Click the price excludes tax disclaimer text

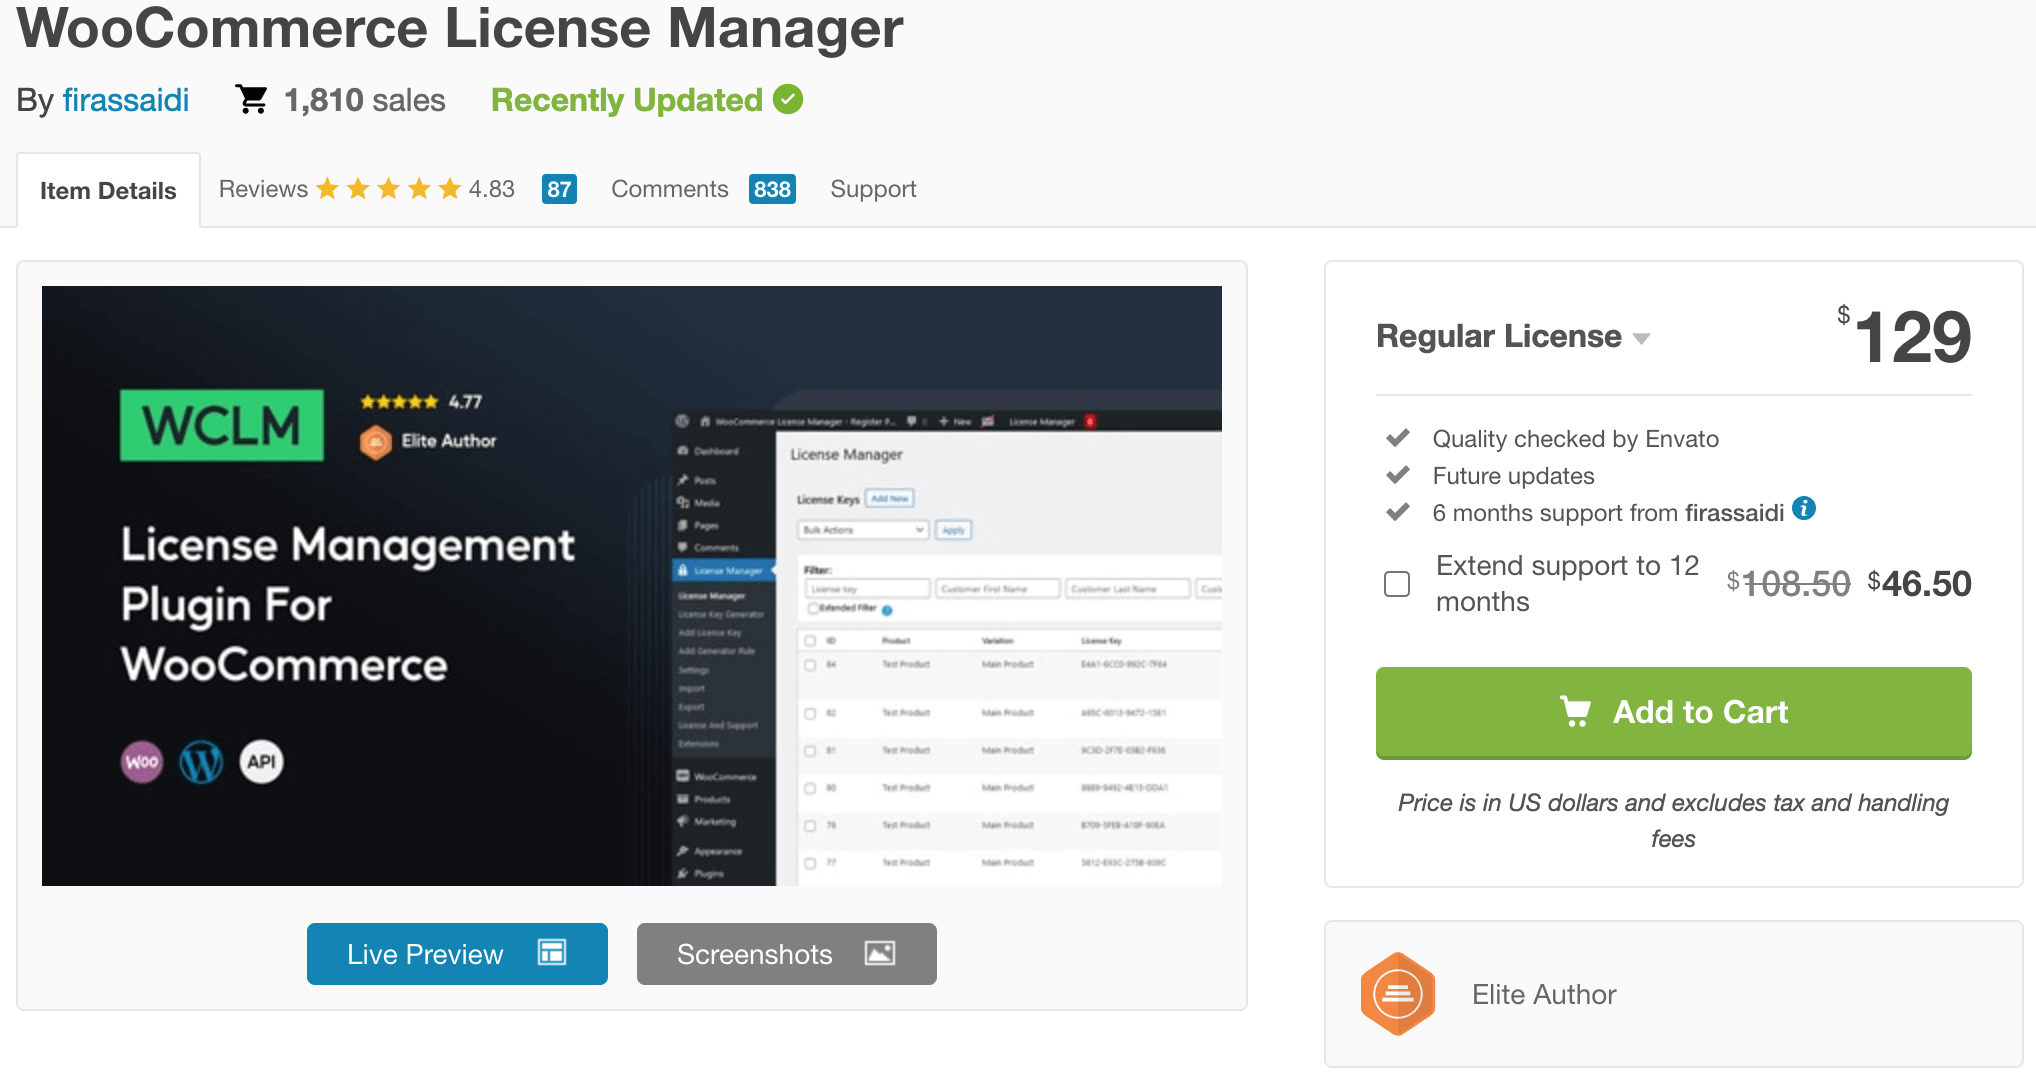coord(1673,820)
